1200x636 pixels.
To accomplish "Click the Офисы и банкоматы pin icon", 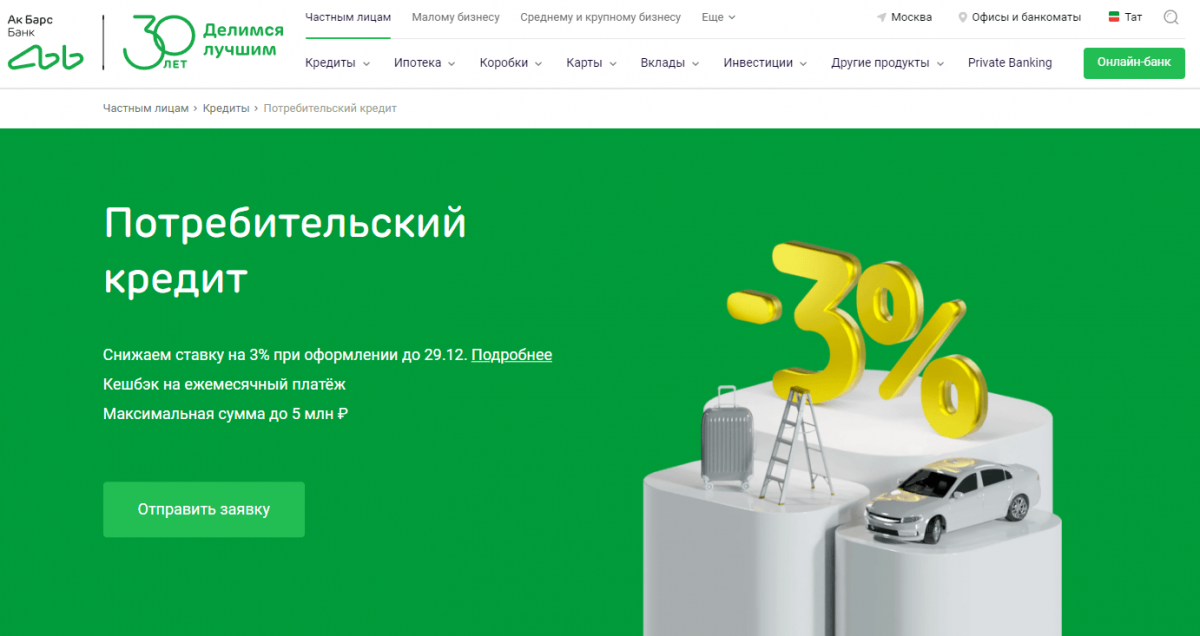I will click(x=962, y=17).
